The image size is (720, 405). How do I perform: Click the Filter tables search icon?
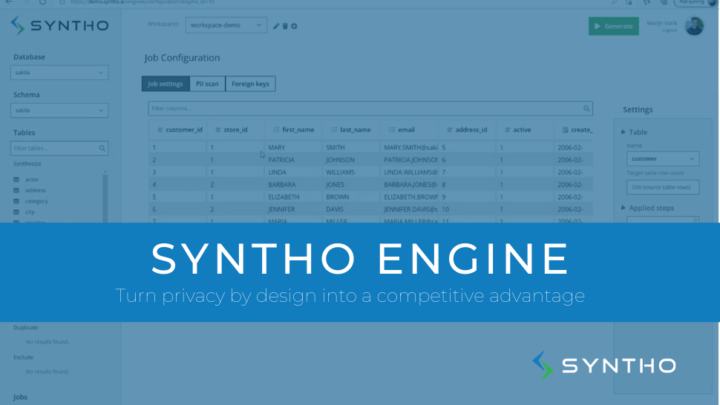[102, 148]
